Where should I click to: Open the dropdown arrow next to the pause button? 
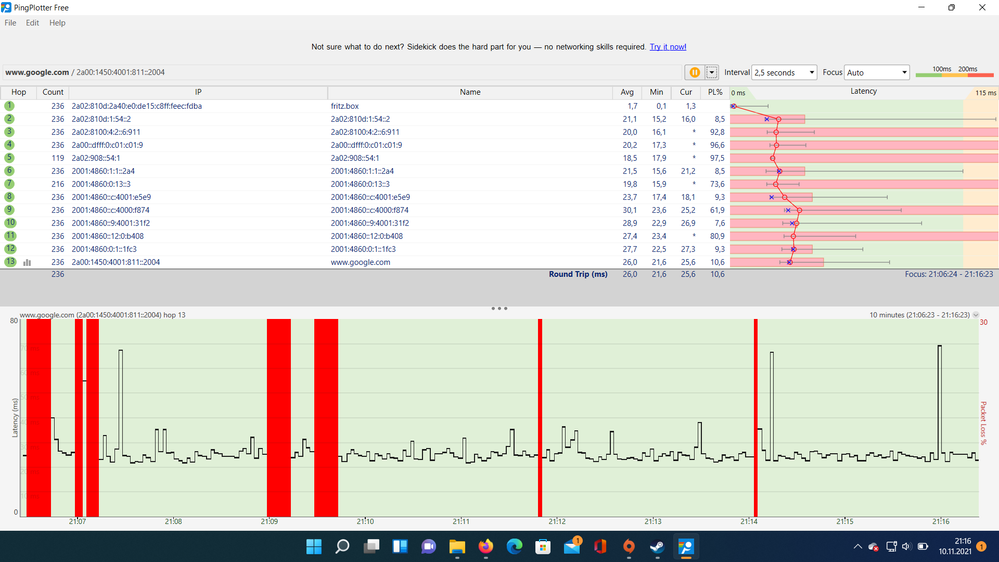point(712,73)
